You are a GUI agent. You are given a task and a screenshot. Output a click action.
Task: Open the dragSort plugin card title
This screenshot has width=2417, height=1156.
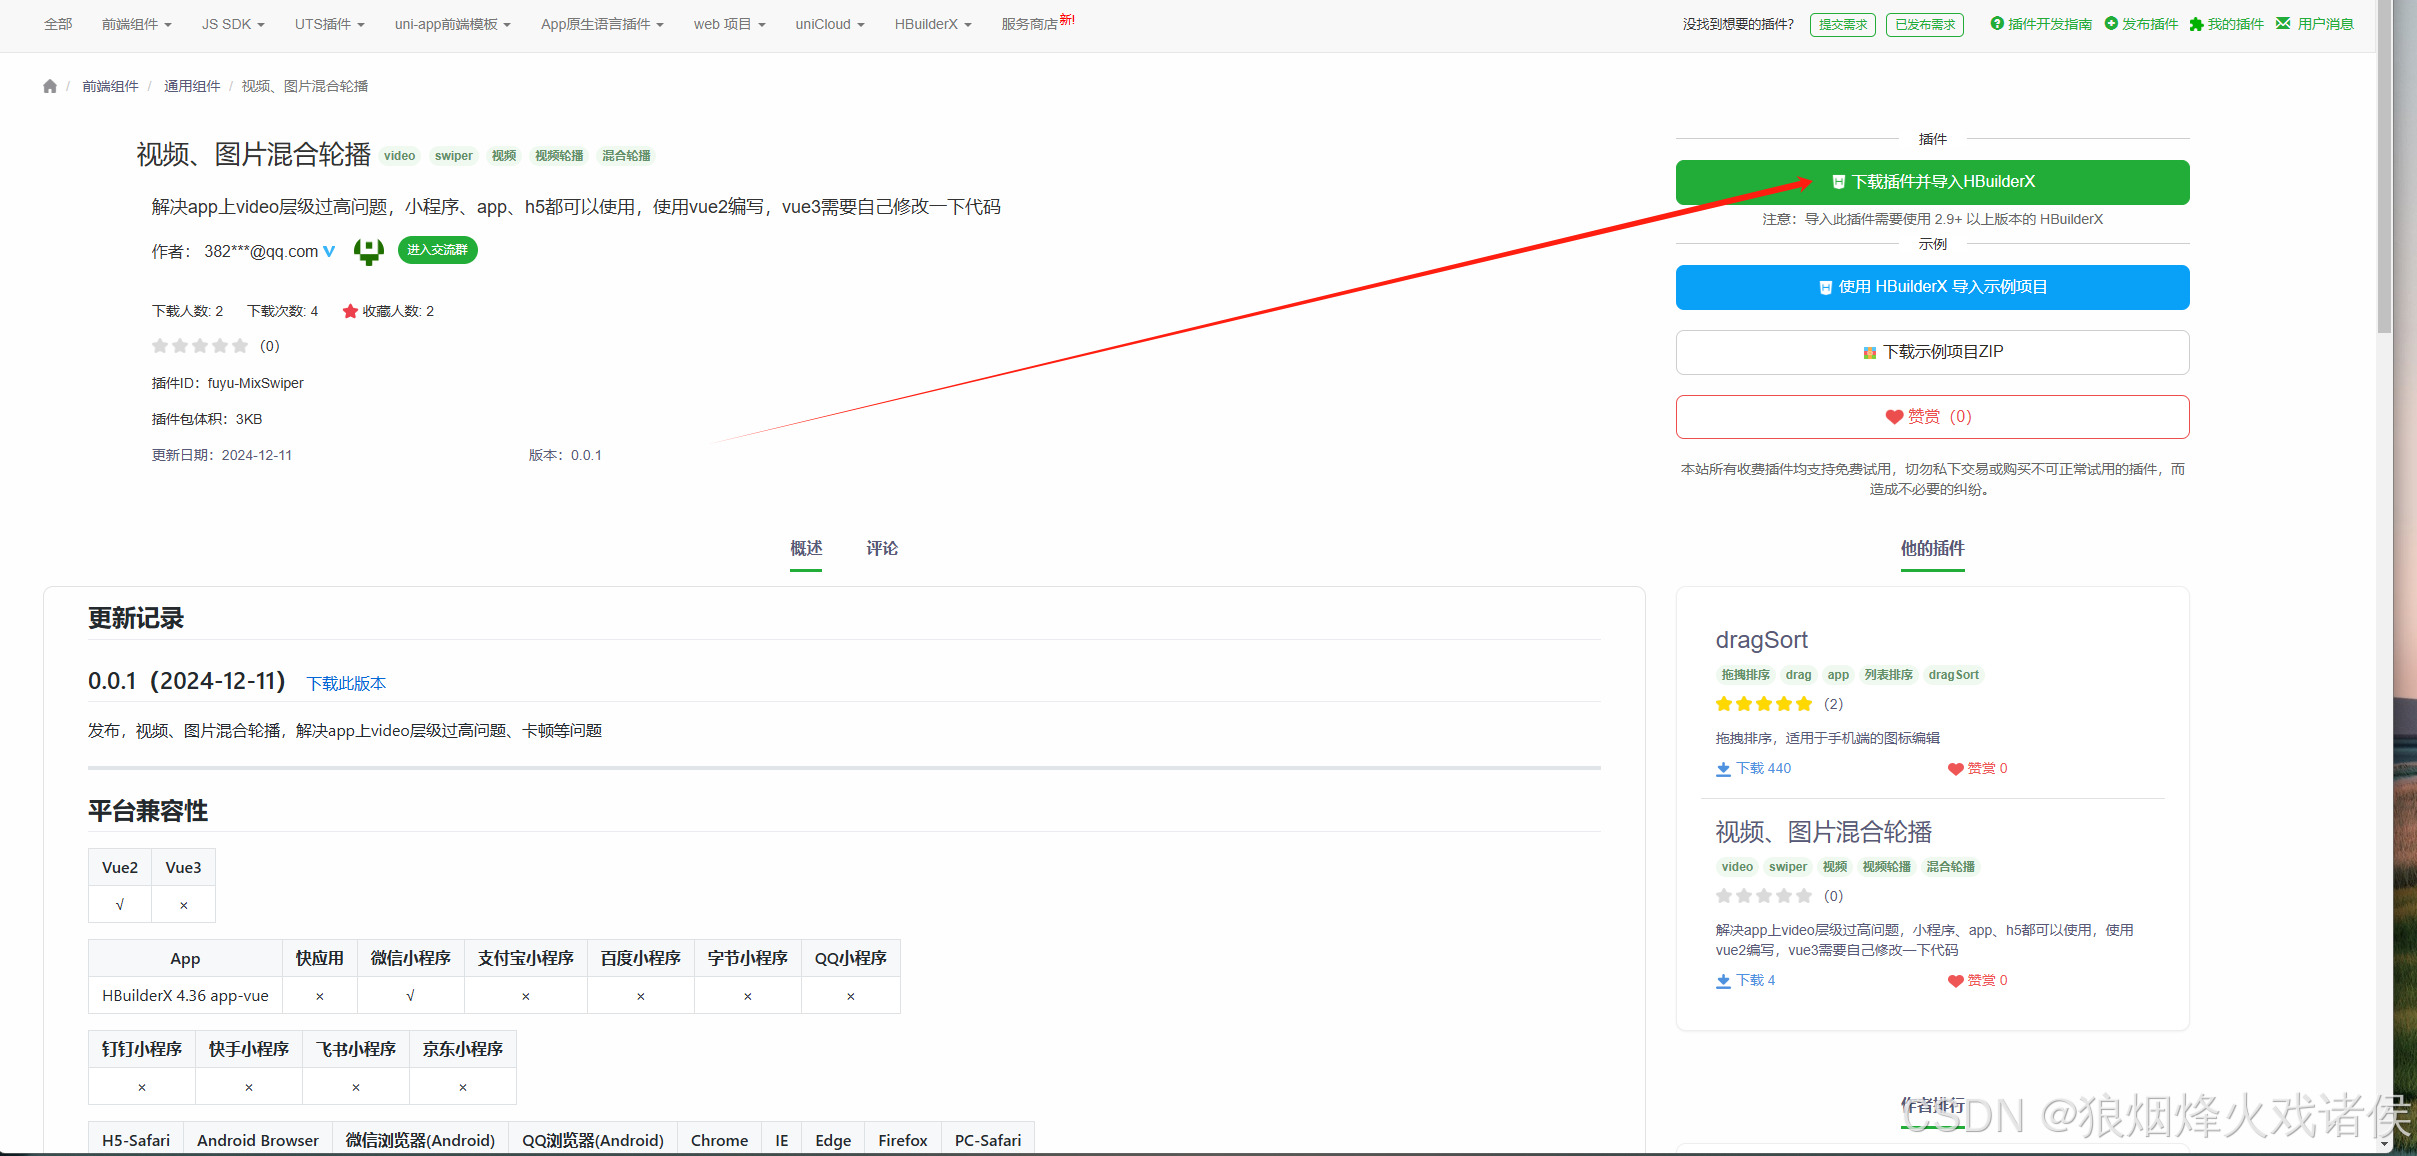1761,640
